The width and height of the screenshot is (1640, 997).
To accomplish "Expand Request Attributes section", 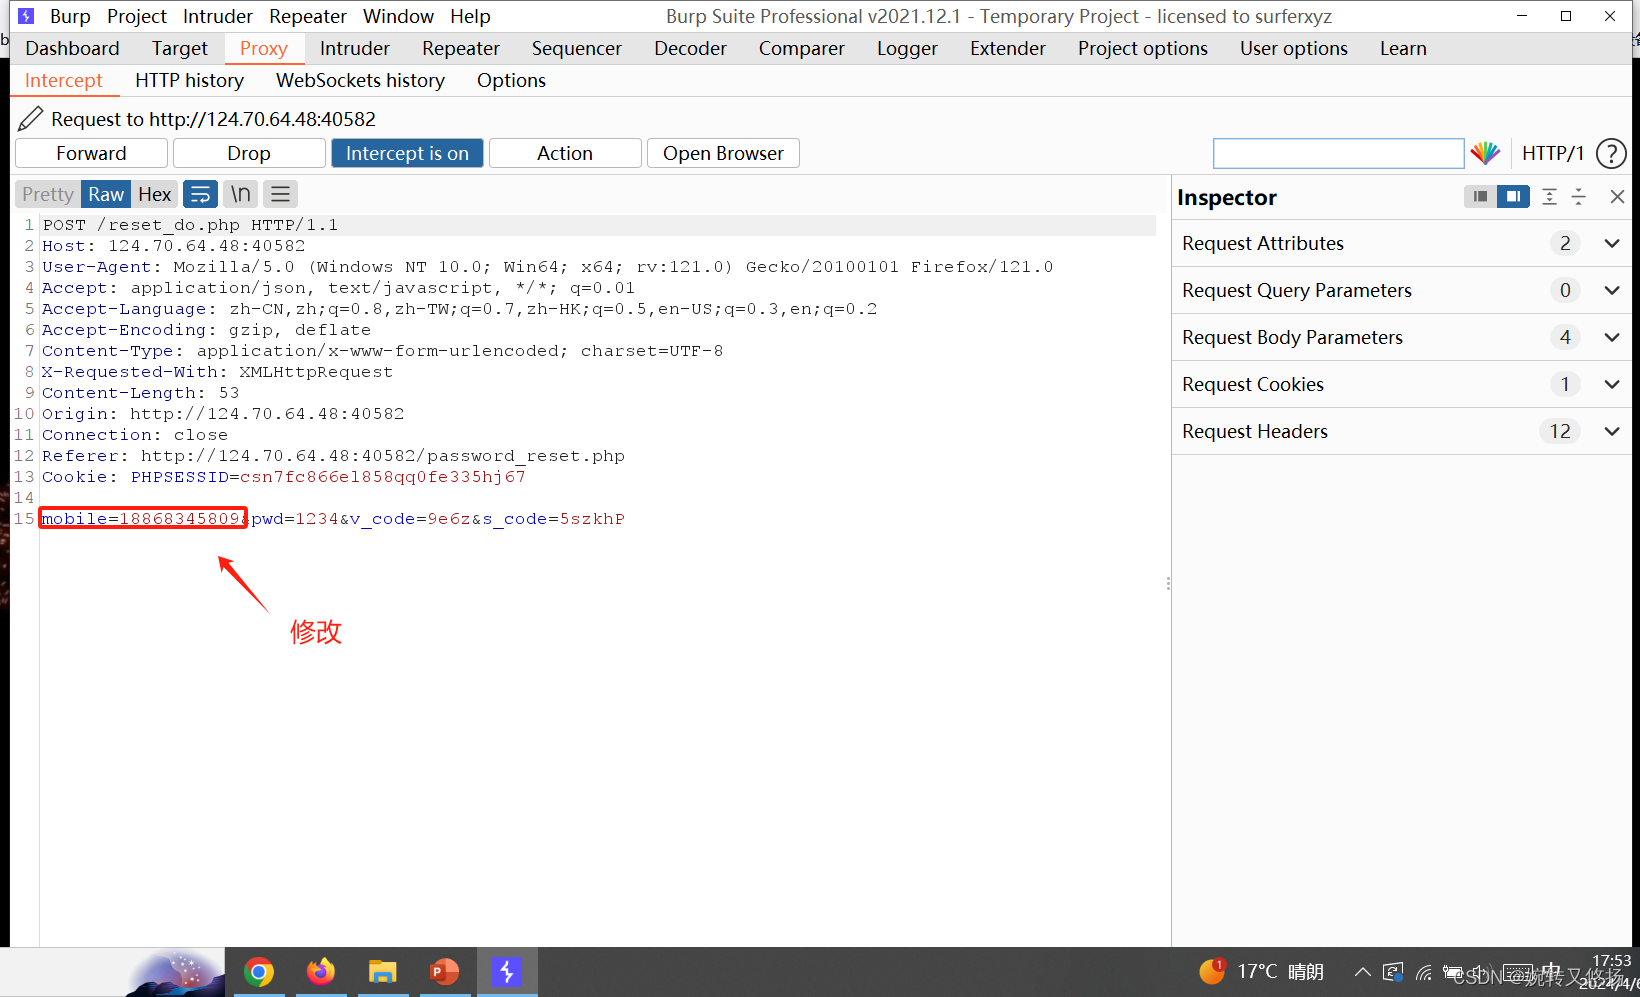I will pos(1401,243).
